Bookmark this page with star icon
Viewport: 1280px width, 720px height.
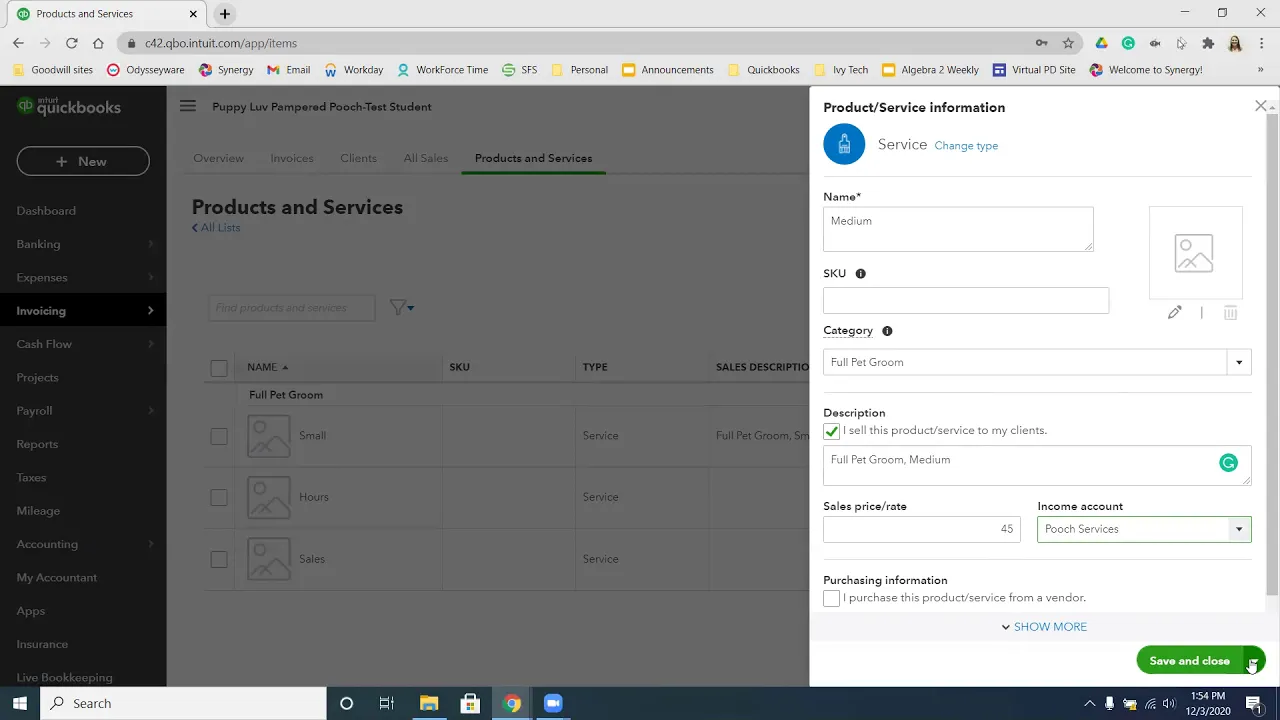[1068, 43]
